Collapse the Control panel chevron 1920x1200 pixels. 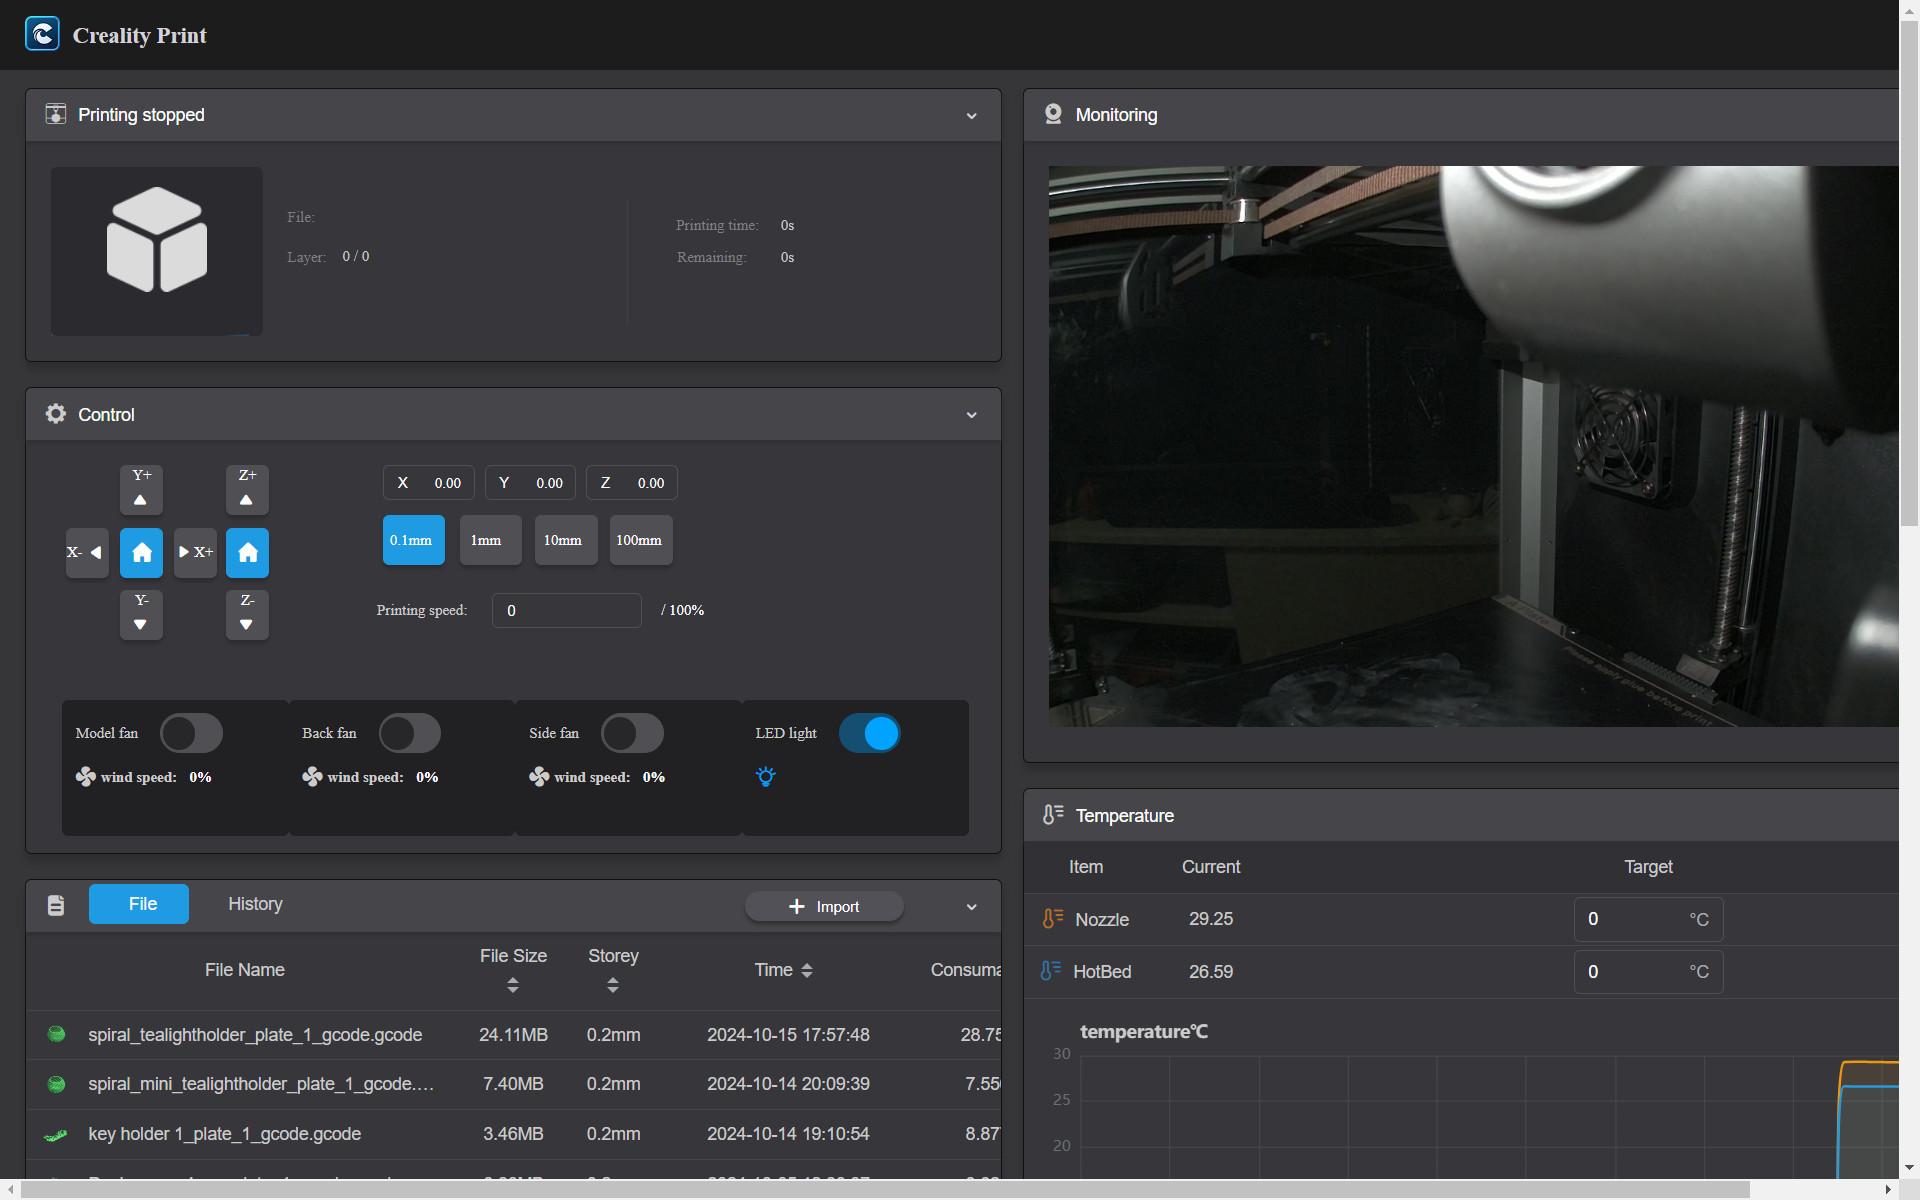point(971,415)
